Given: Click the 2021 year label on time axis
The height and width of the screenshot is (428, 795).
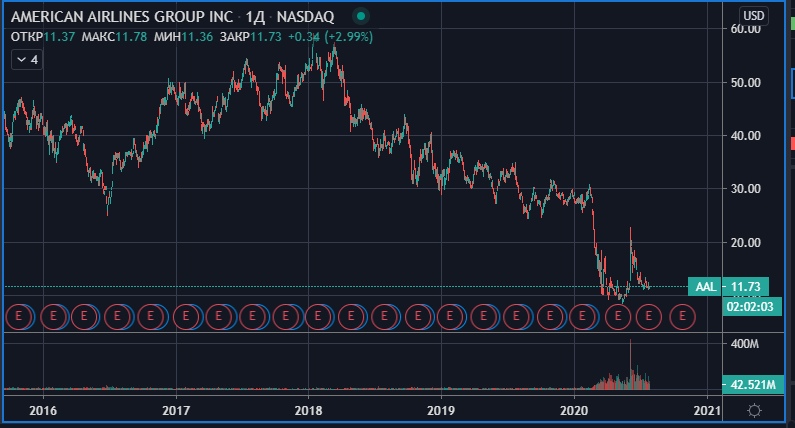Looking at the screenshot, I should coord(707,410).
